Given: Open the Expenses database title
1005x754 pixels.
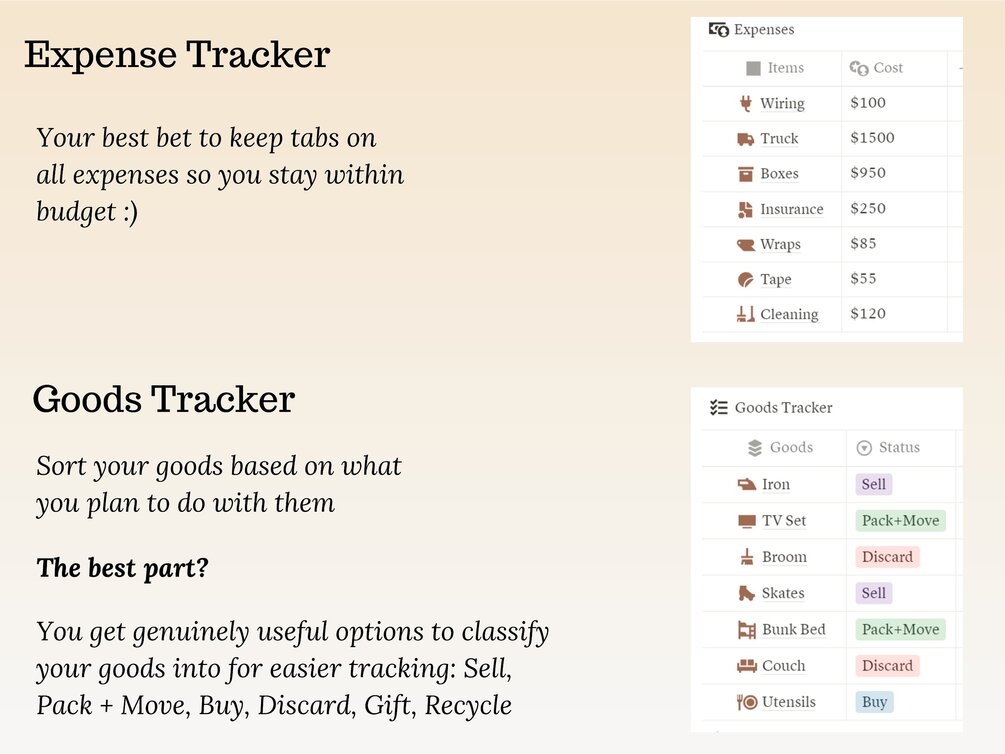Looking at the screenshot, I should coord(763,30).
